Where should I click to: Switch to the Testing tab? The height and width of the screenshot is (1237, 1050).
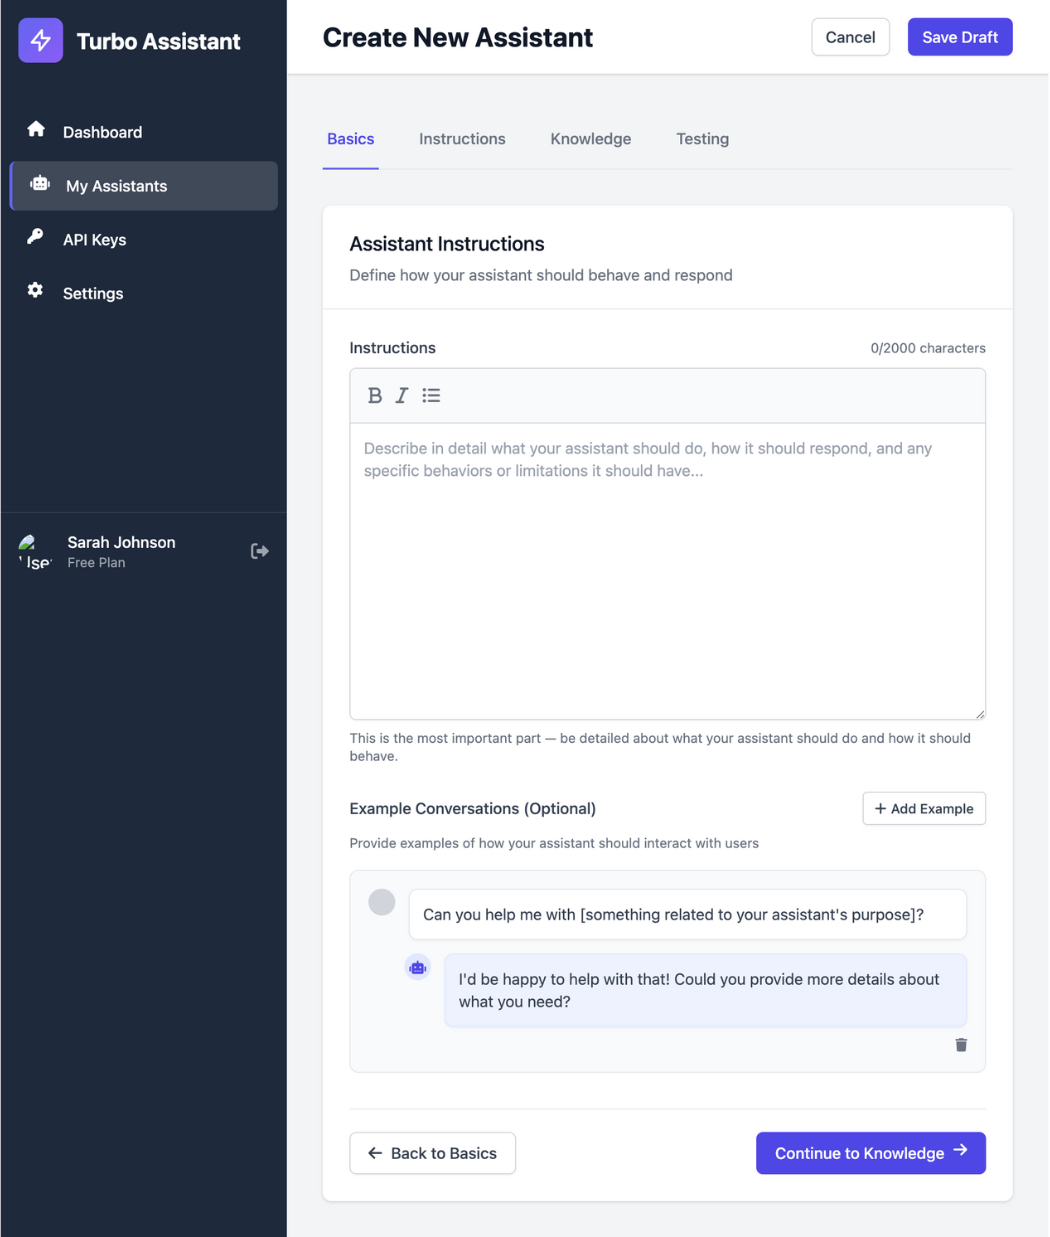tap(702, 139)
